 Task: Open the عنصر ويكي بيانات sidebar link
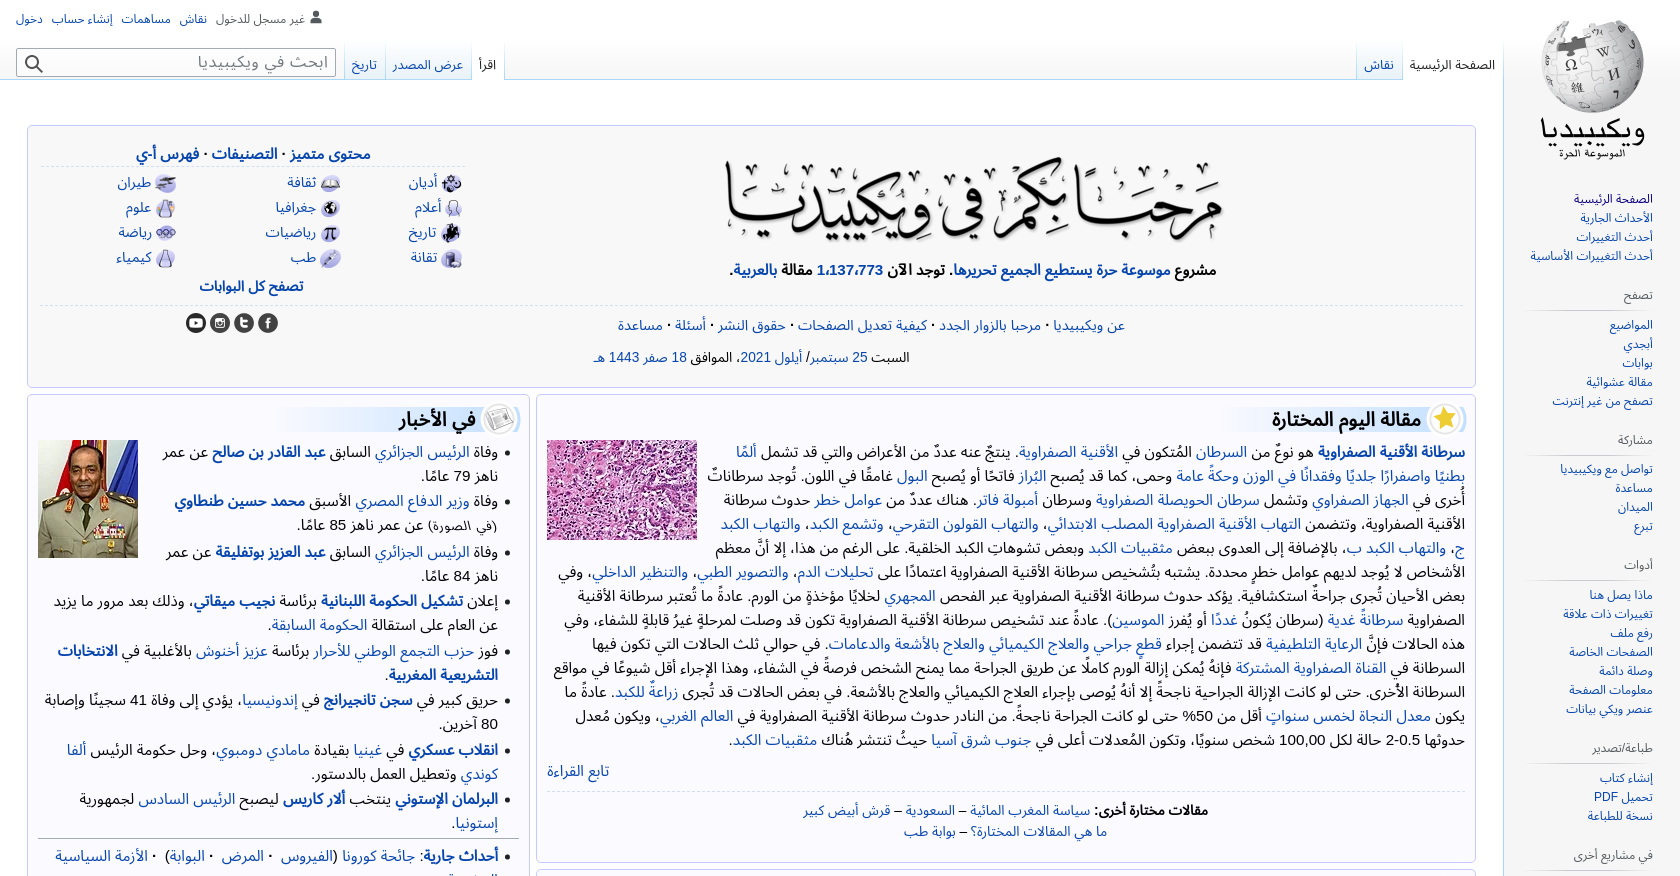pyautogui.click(x=1609, y=709)
